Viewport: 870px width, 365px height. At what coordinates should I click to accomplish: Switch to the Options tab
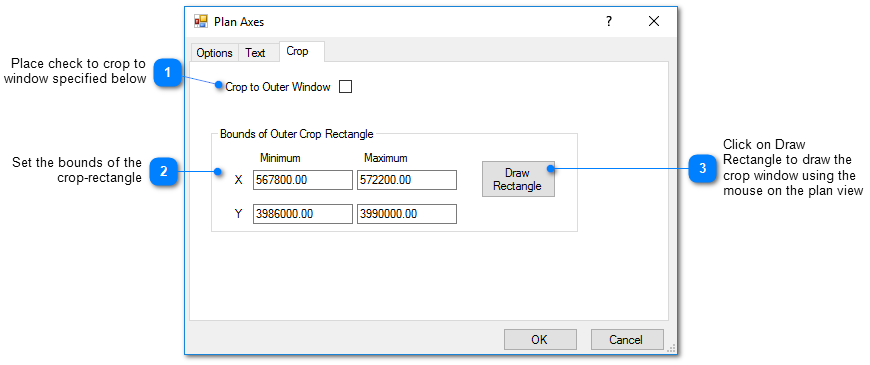[214, 53]
